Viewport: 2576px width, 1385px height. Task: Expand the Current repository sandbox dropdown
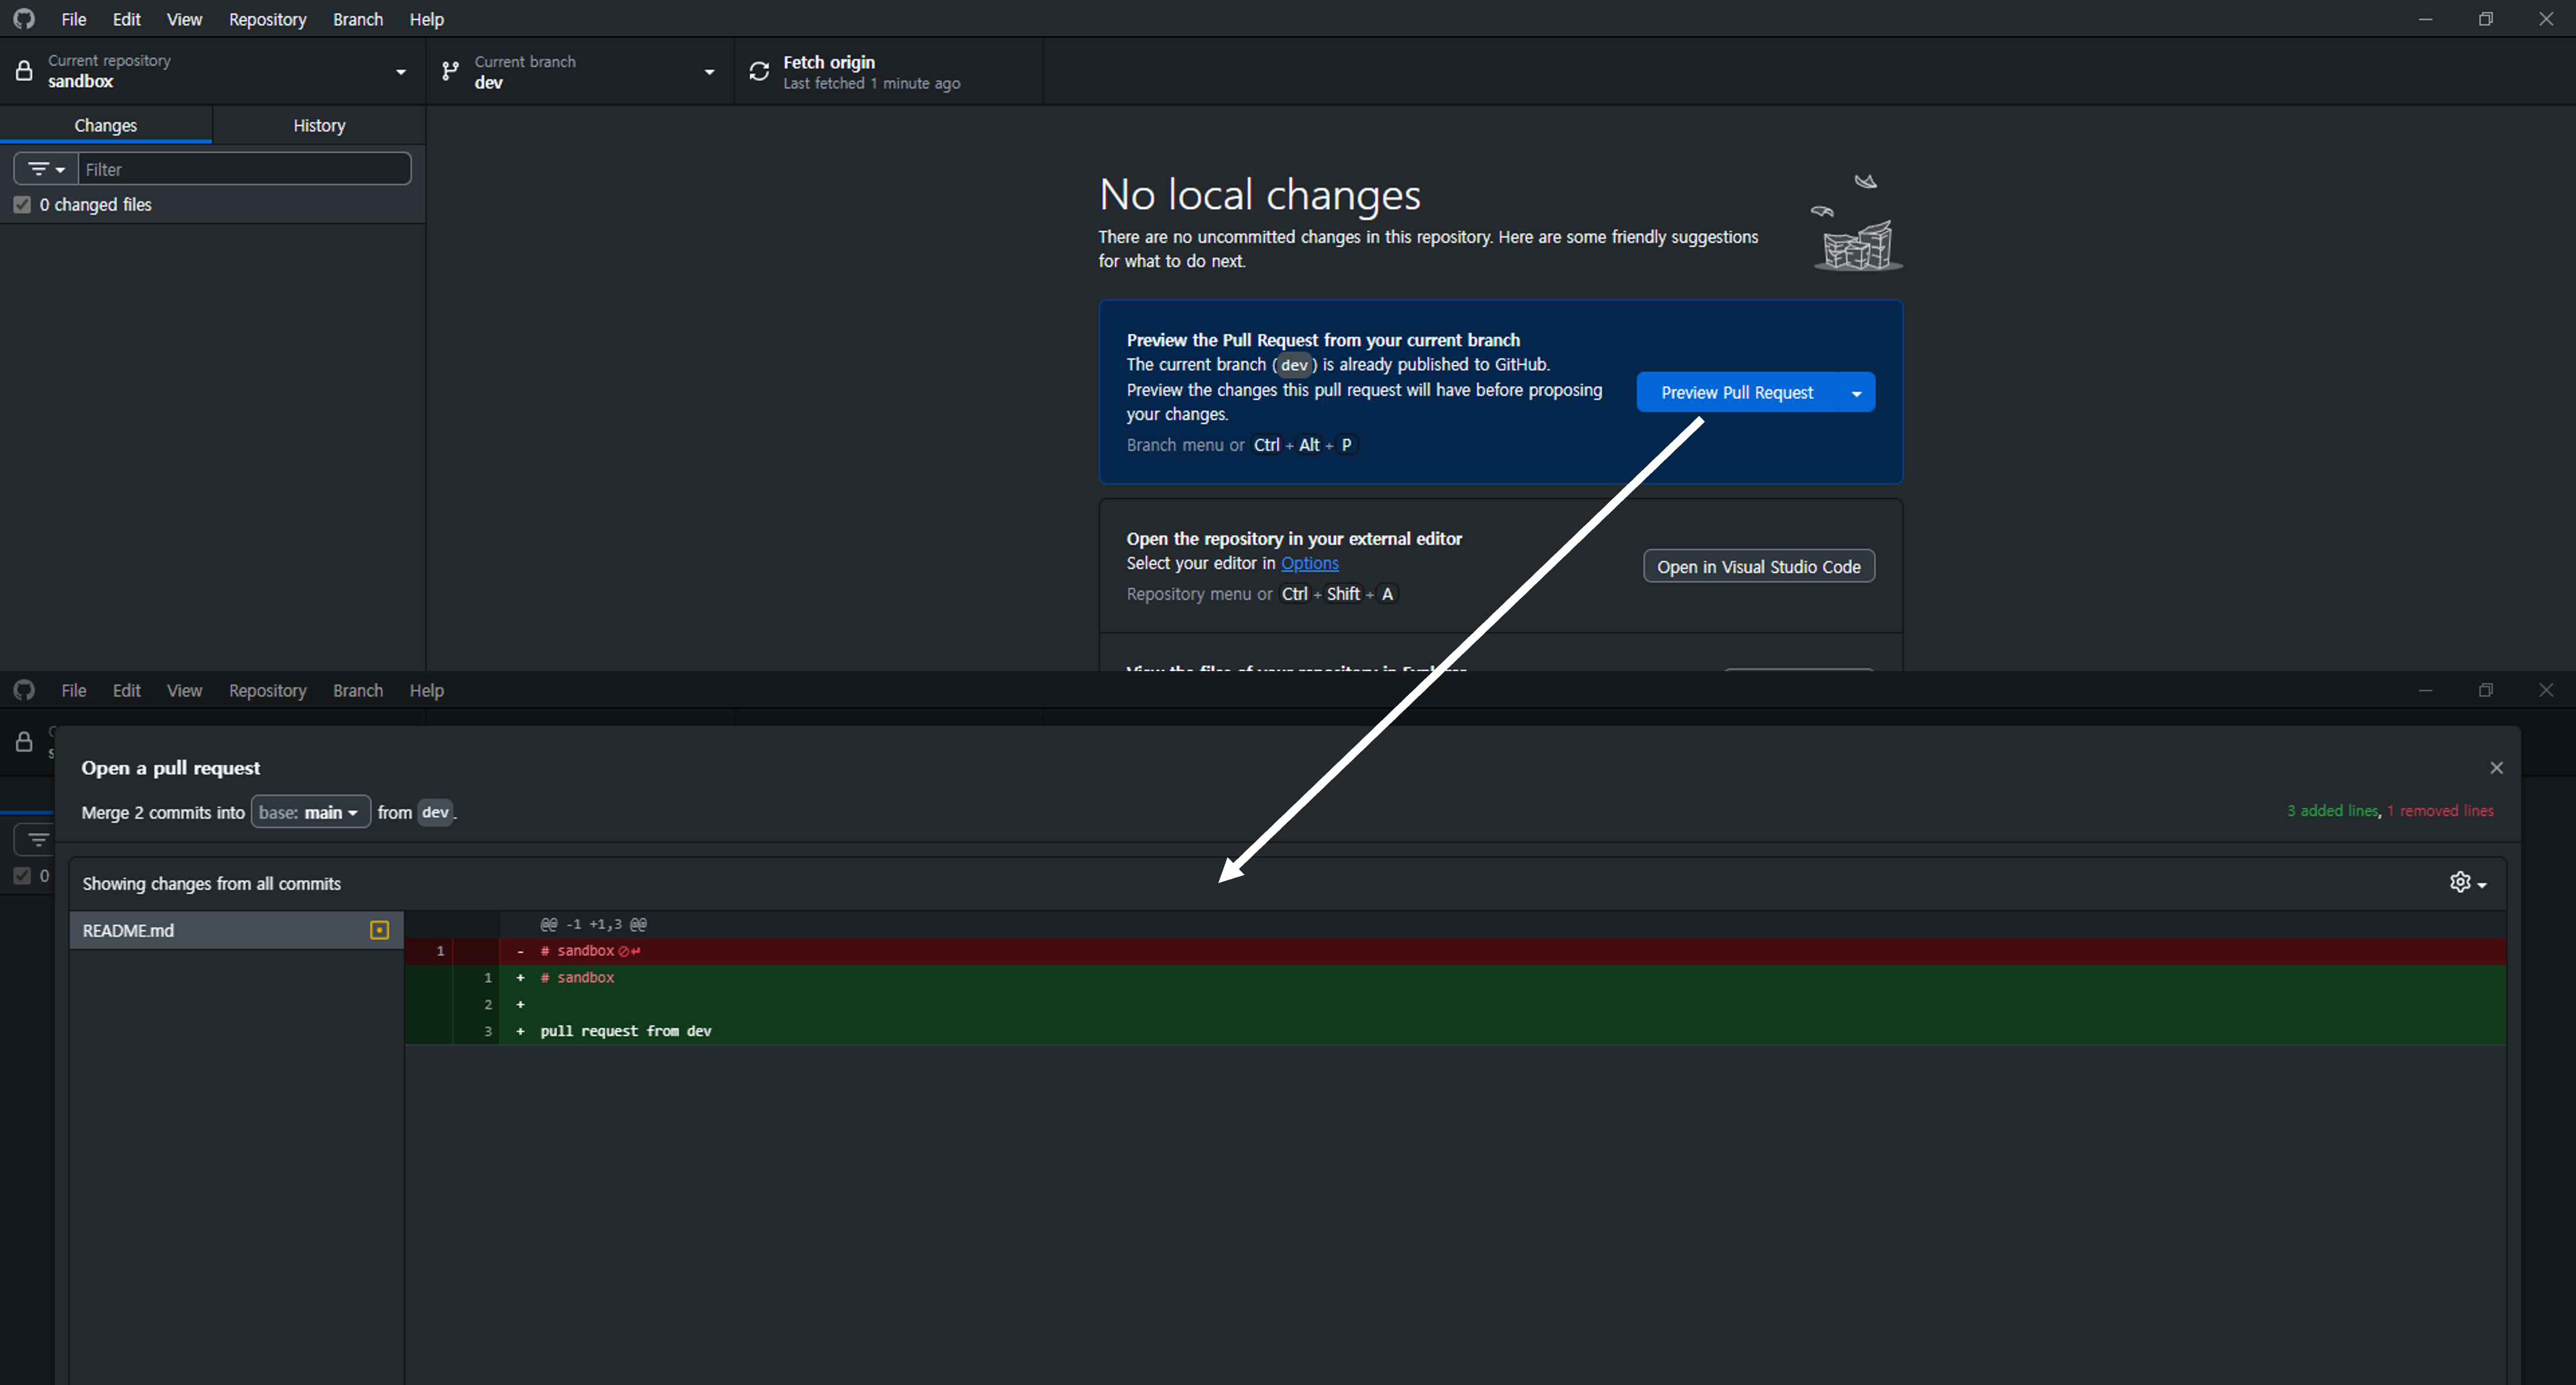(x=401, y=72)
